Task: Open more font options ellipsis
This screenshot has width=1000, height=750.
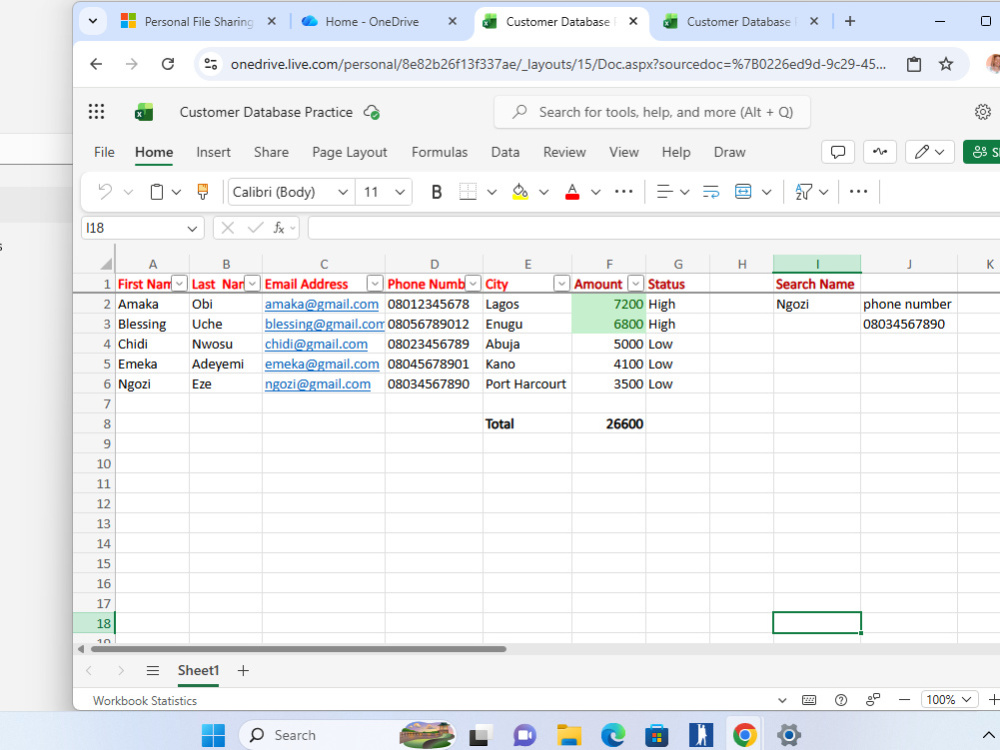Action: (624, 191)
